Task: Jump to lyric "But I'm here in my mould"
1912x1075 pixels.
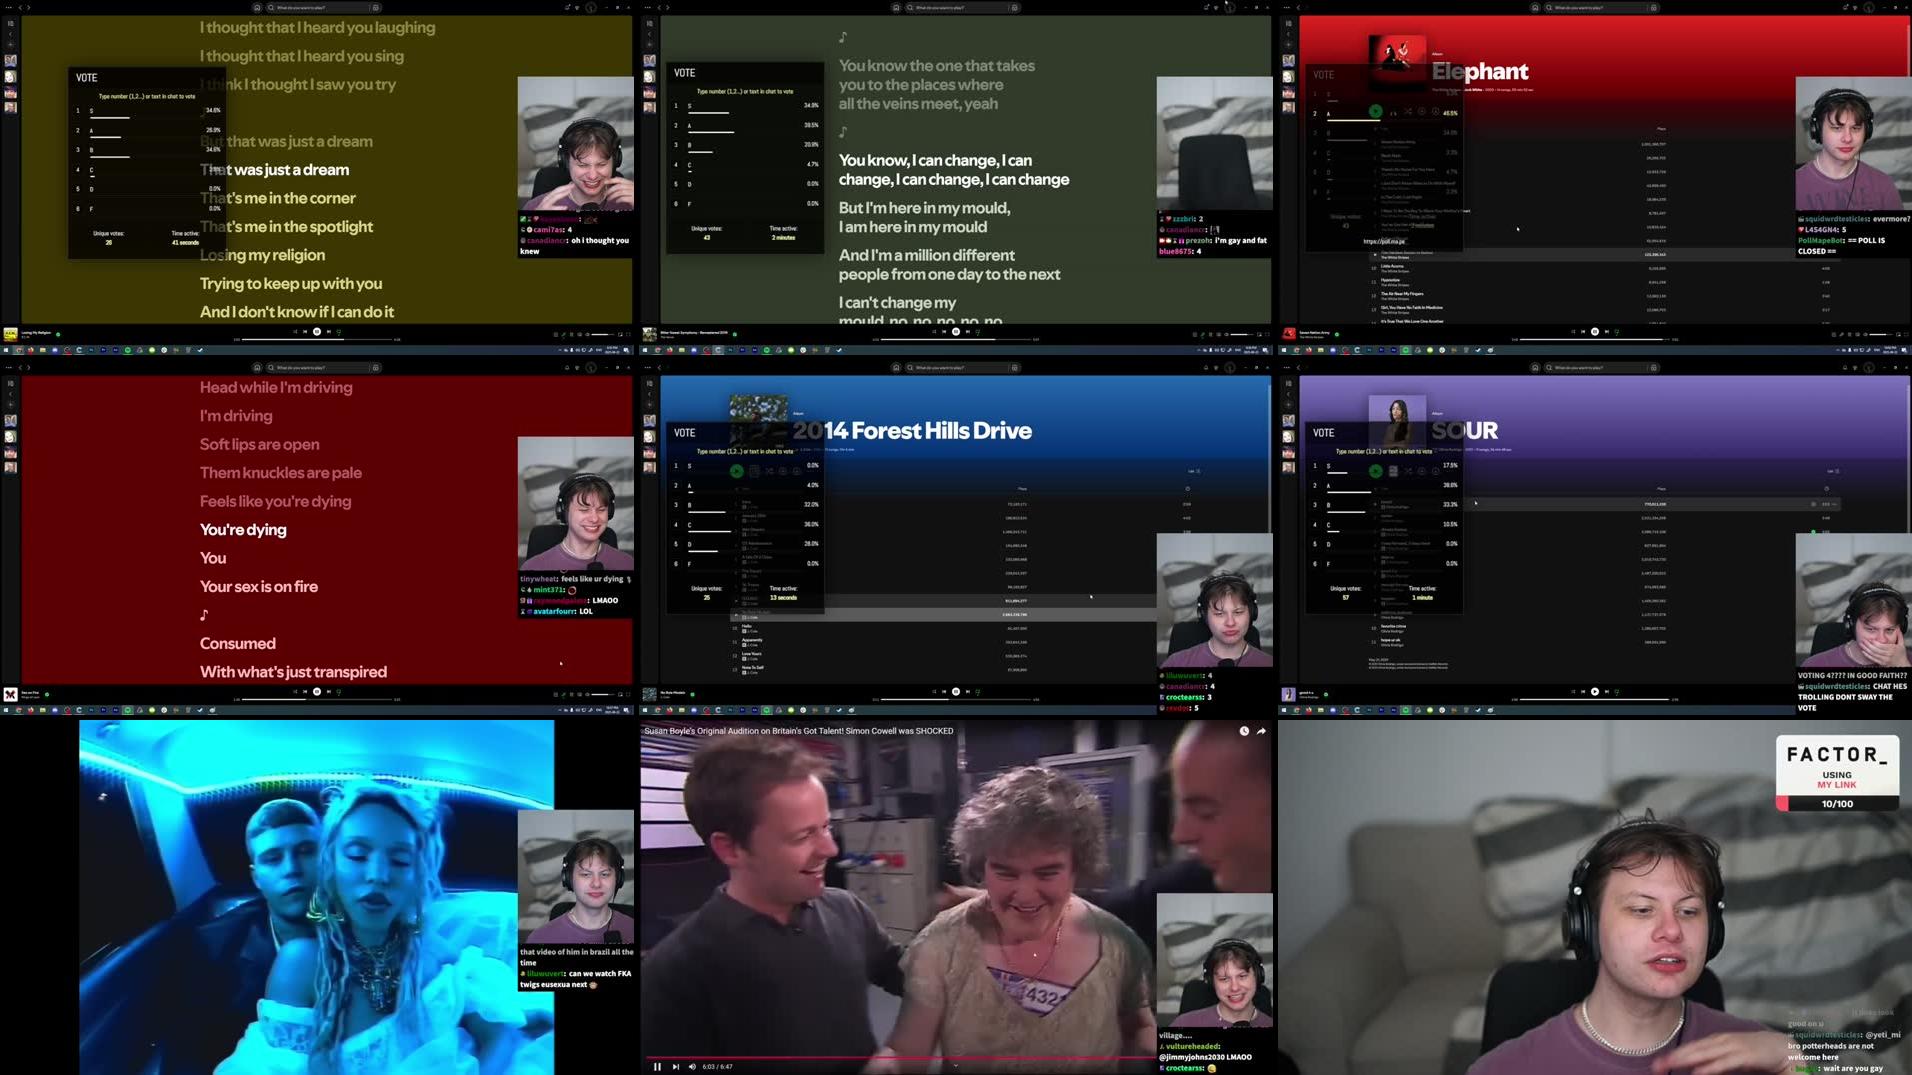Action: (924, 208)
